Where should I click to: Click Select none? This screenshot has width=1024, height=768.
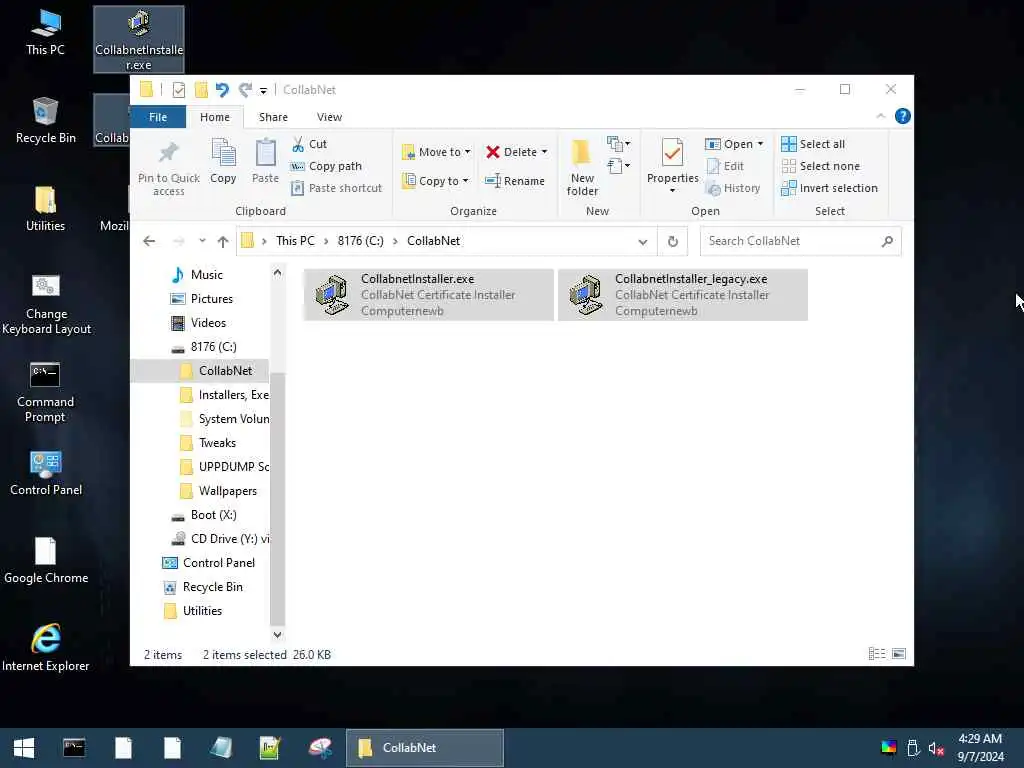[820, 166]
